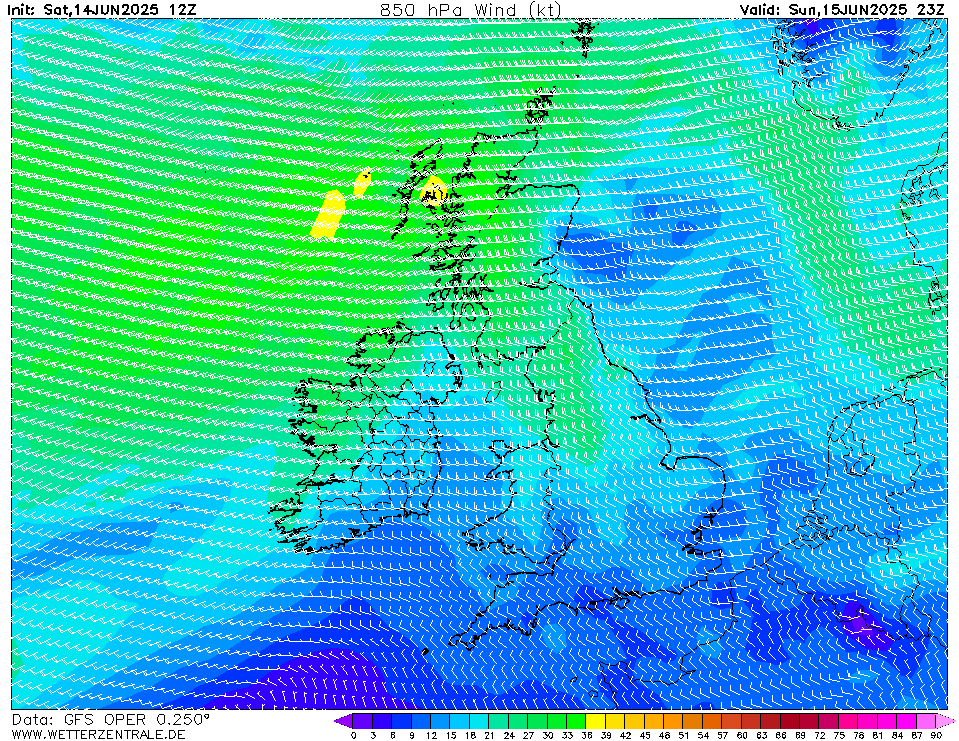Click the dark red swatch between 66 and 69
The width and height of the screenshot is (959, 741).
click(790, 721)
